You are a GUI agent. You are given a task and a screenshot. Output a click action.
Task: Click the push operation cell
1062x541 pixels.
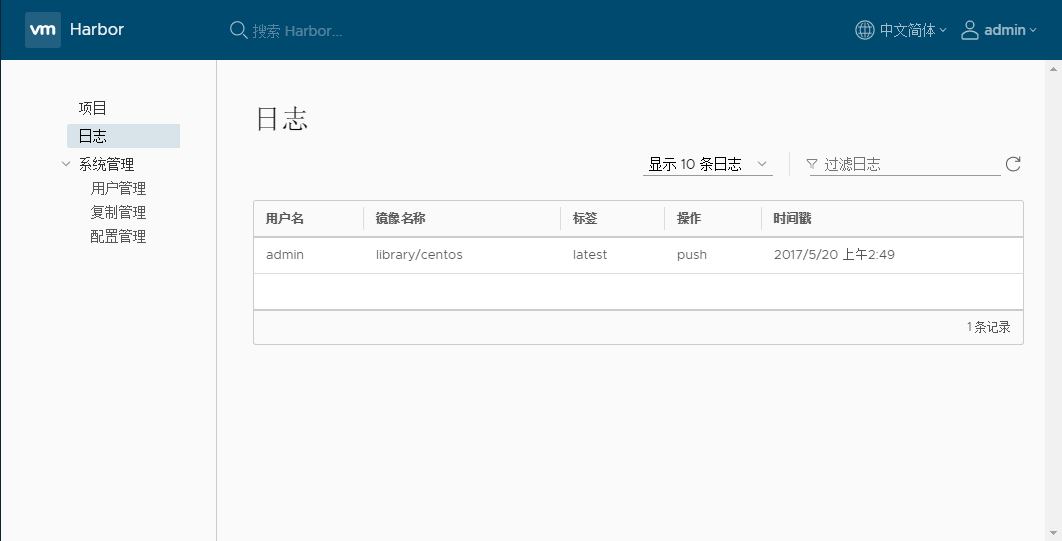[x=692, y=255]
